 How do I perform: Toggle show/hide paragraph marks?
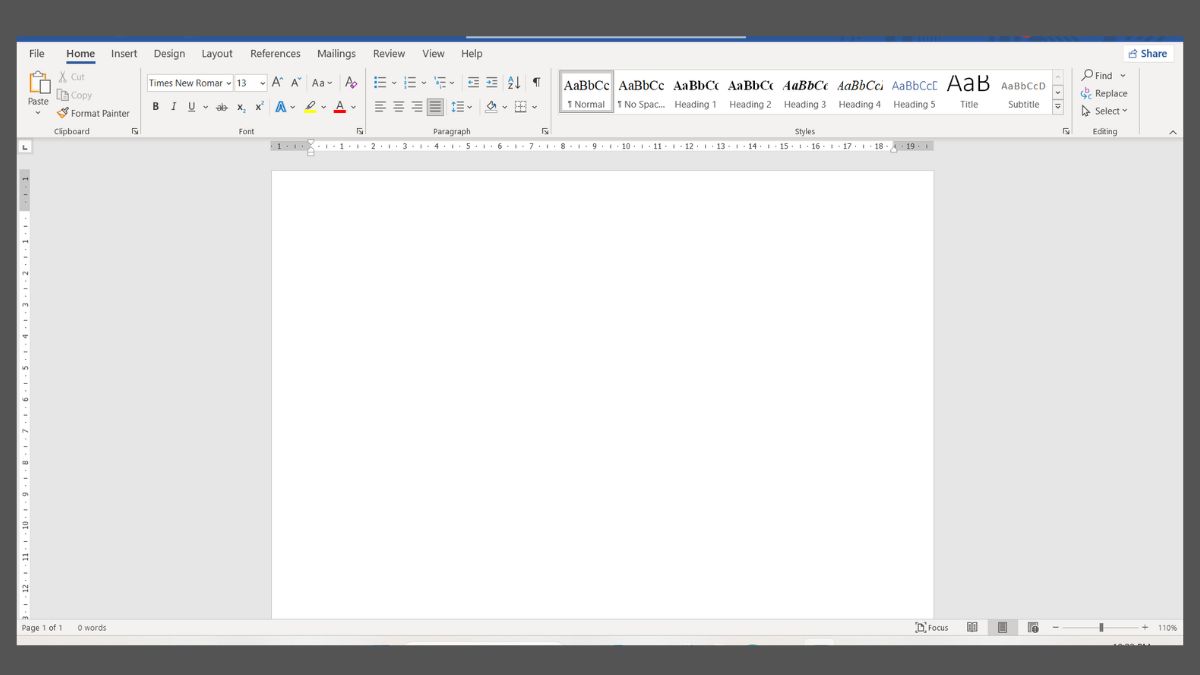(x=536, y=83)
